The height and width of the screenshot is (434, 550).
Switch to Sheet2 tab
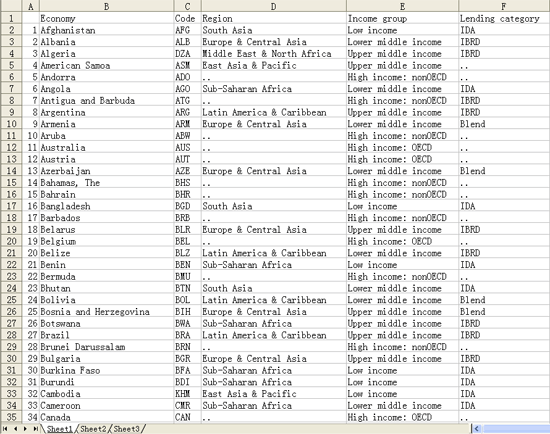[93, 429]
